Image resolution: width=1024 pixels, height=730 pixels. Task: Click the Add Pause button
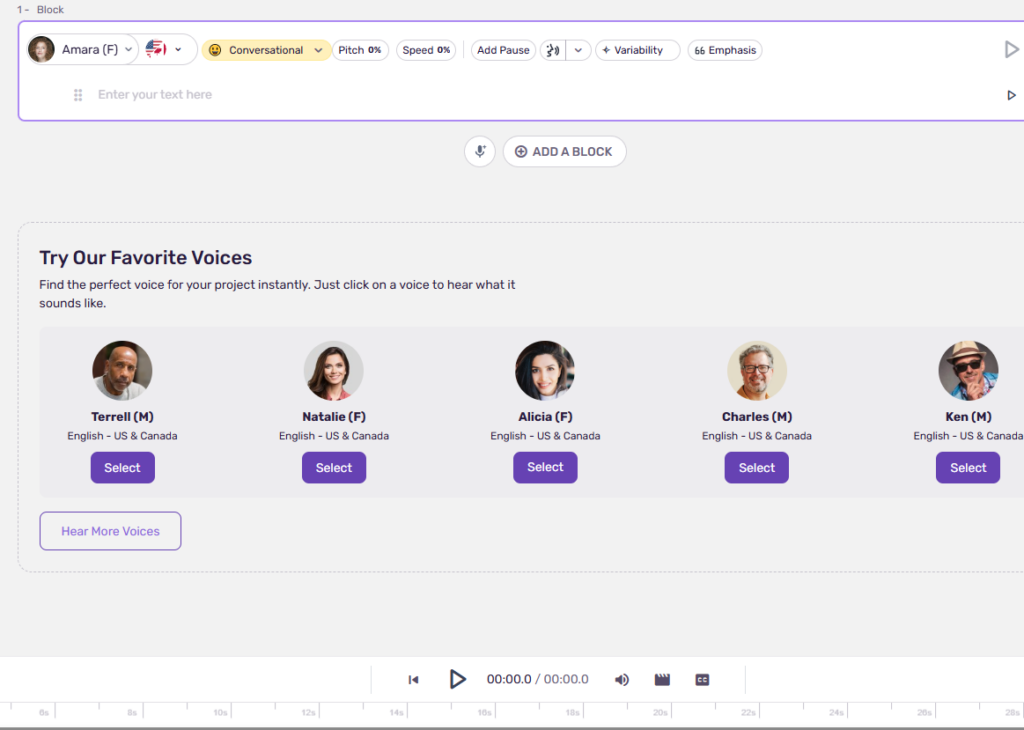(x=503, y=50)
